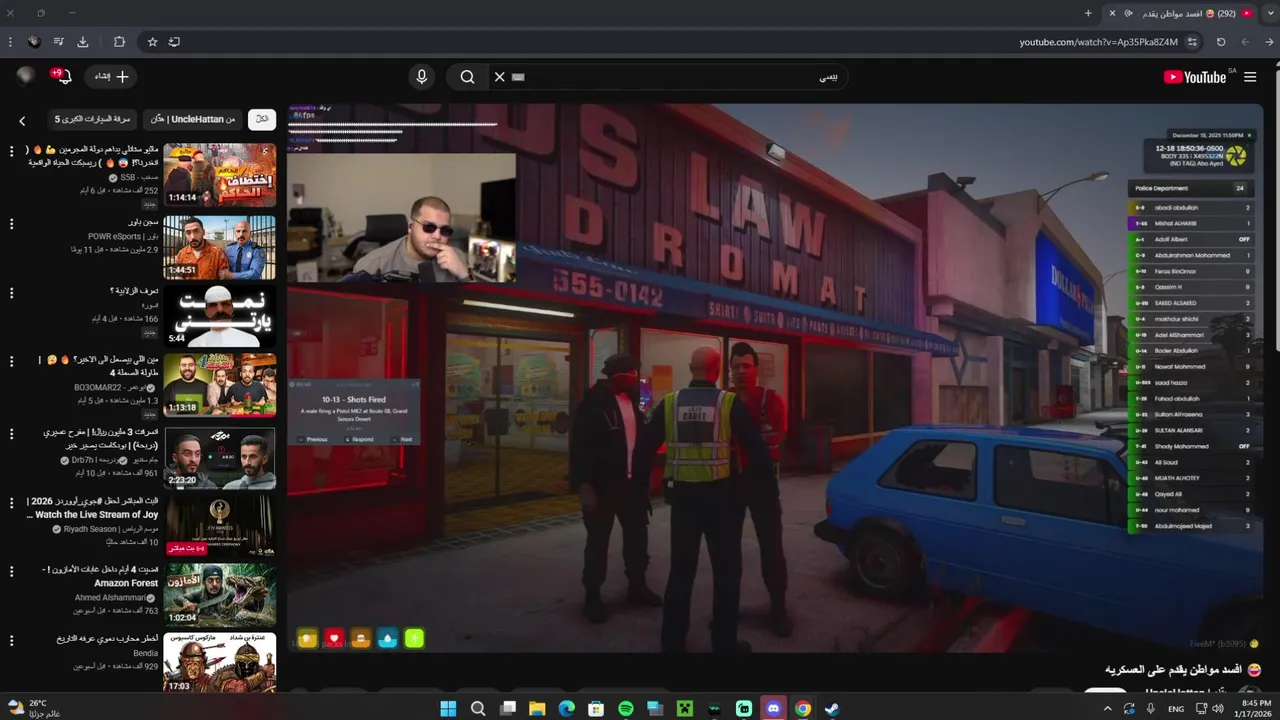Open the 1:44:51 POWR eSports thumbnail

tap(220, 247)
